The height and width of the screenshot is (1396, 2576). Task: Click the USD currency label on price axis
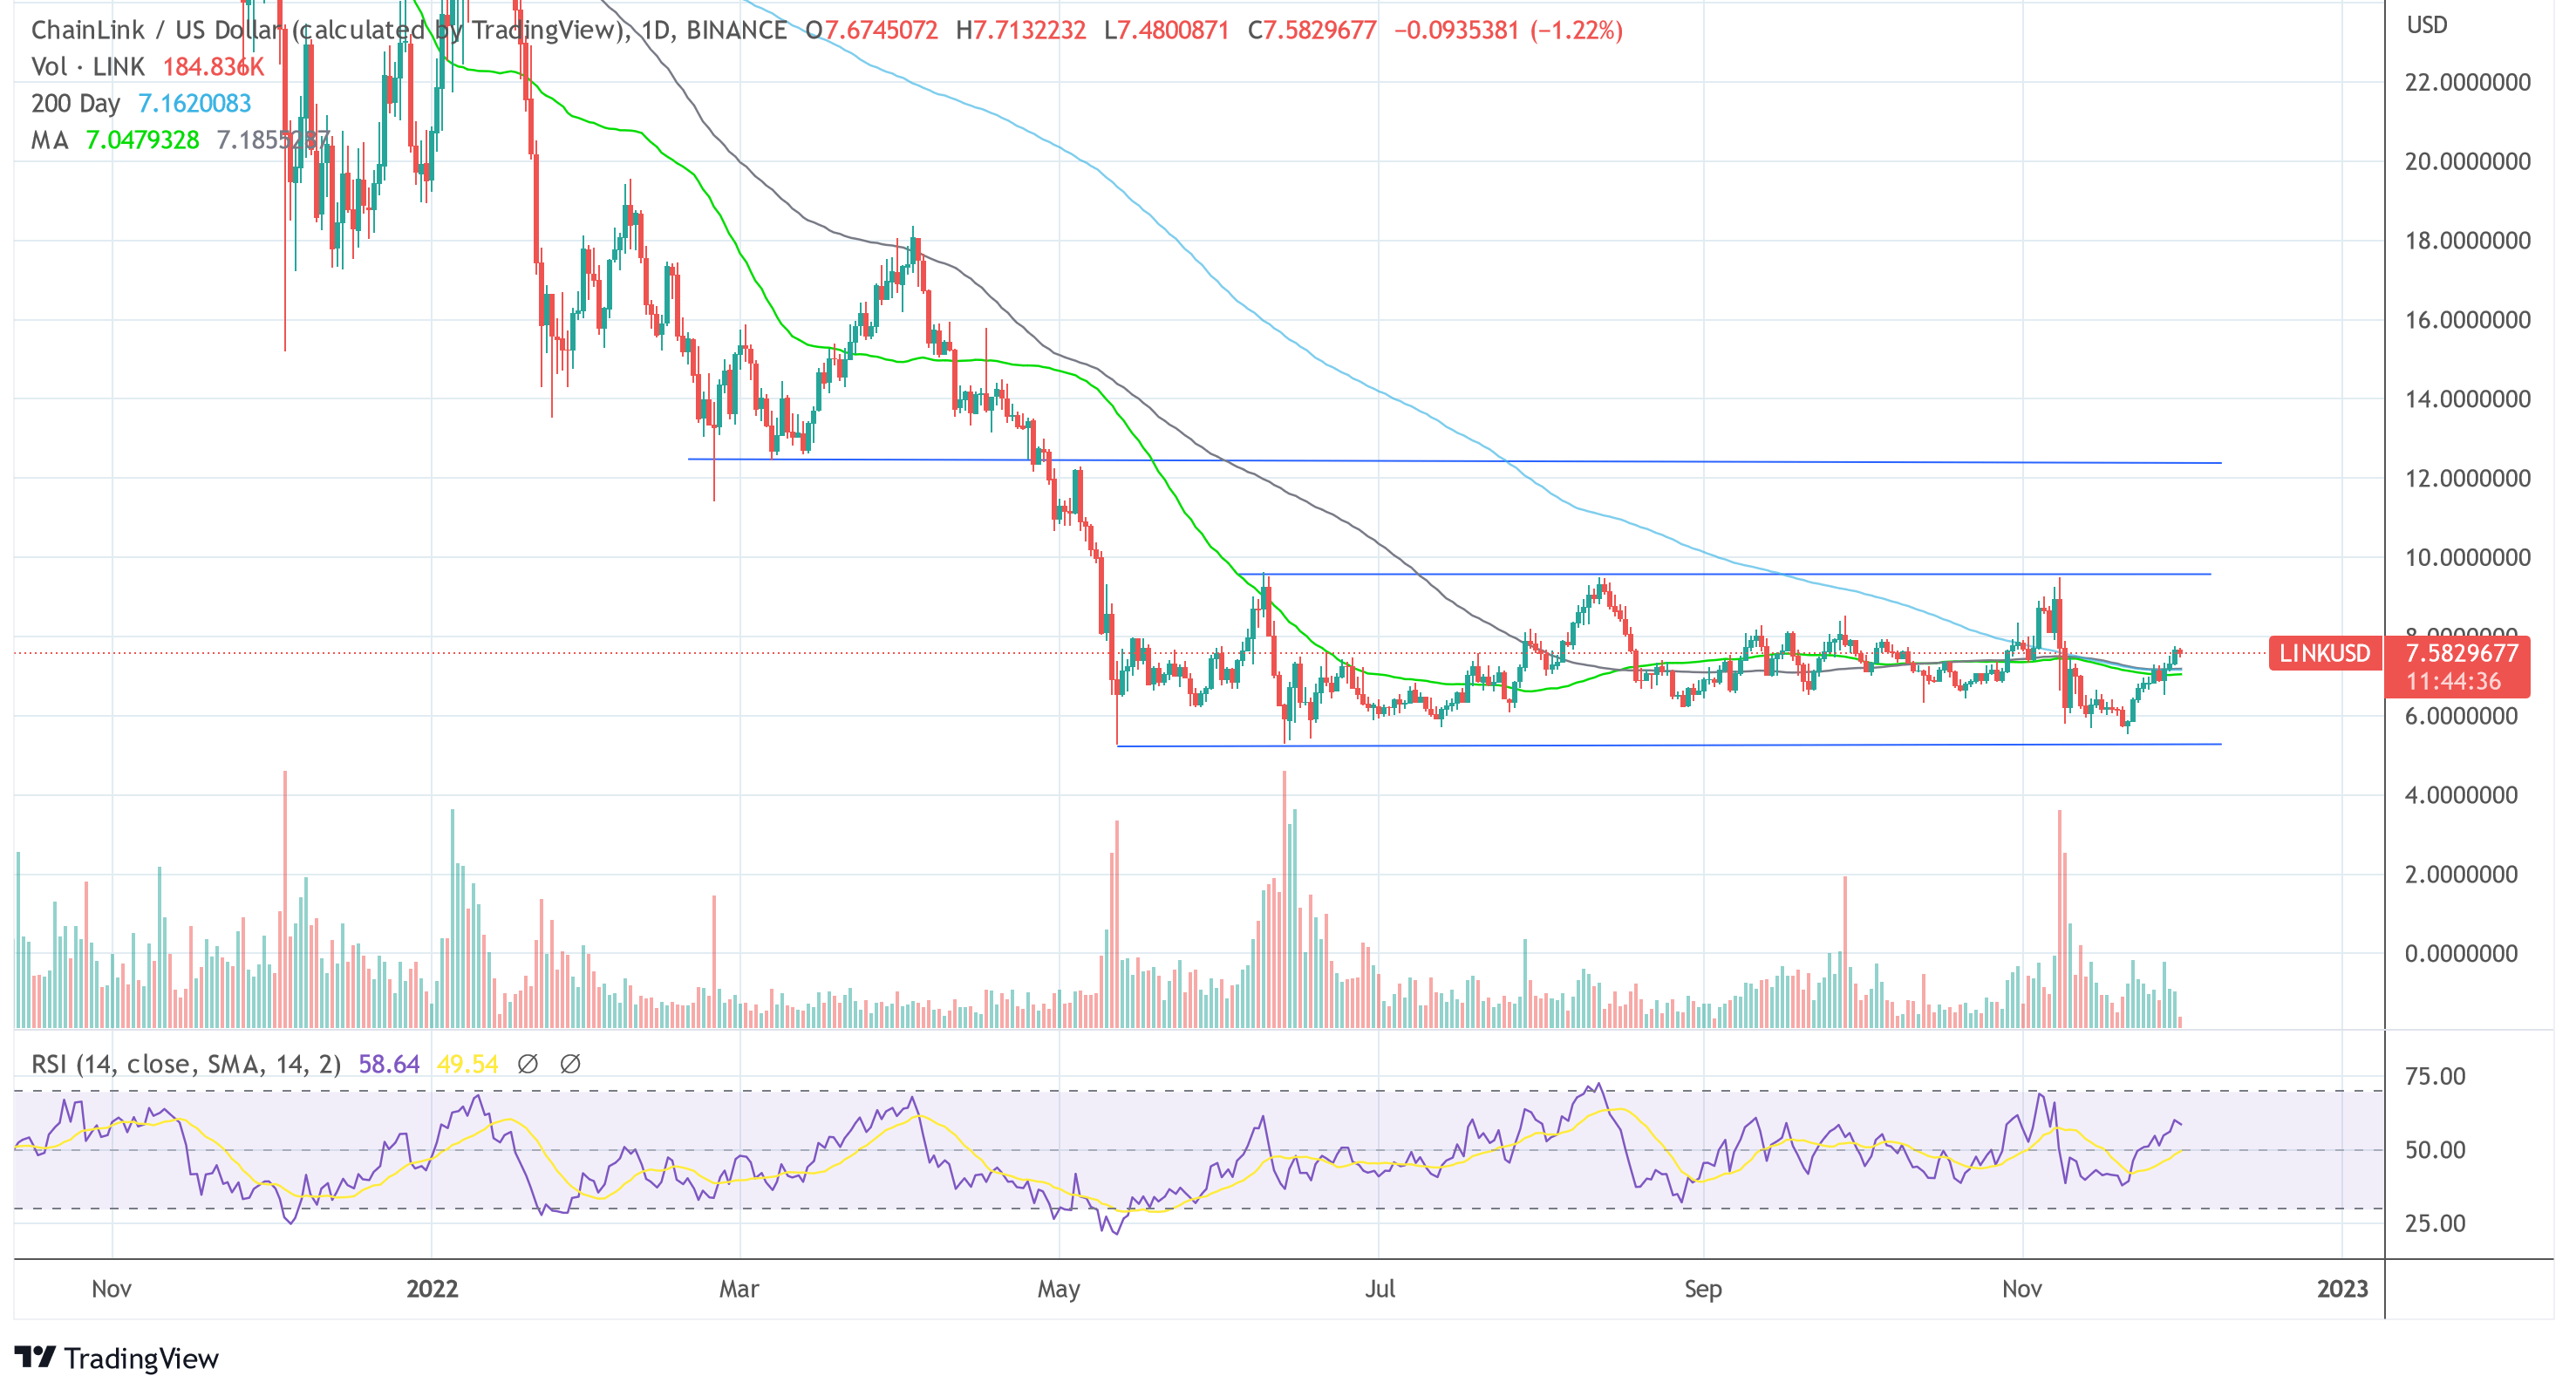point(2427,25)
